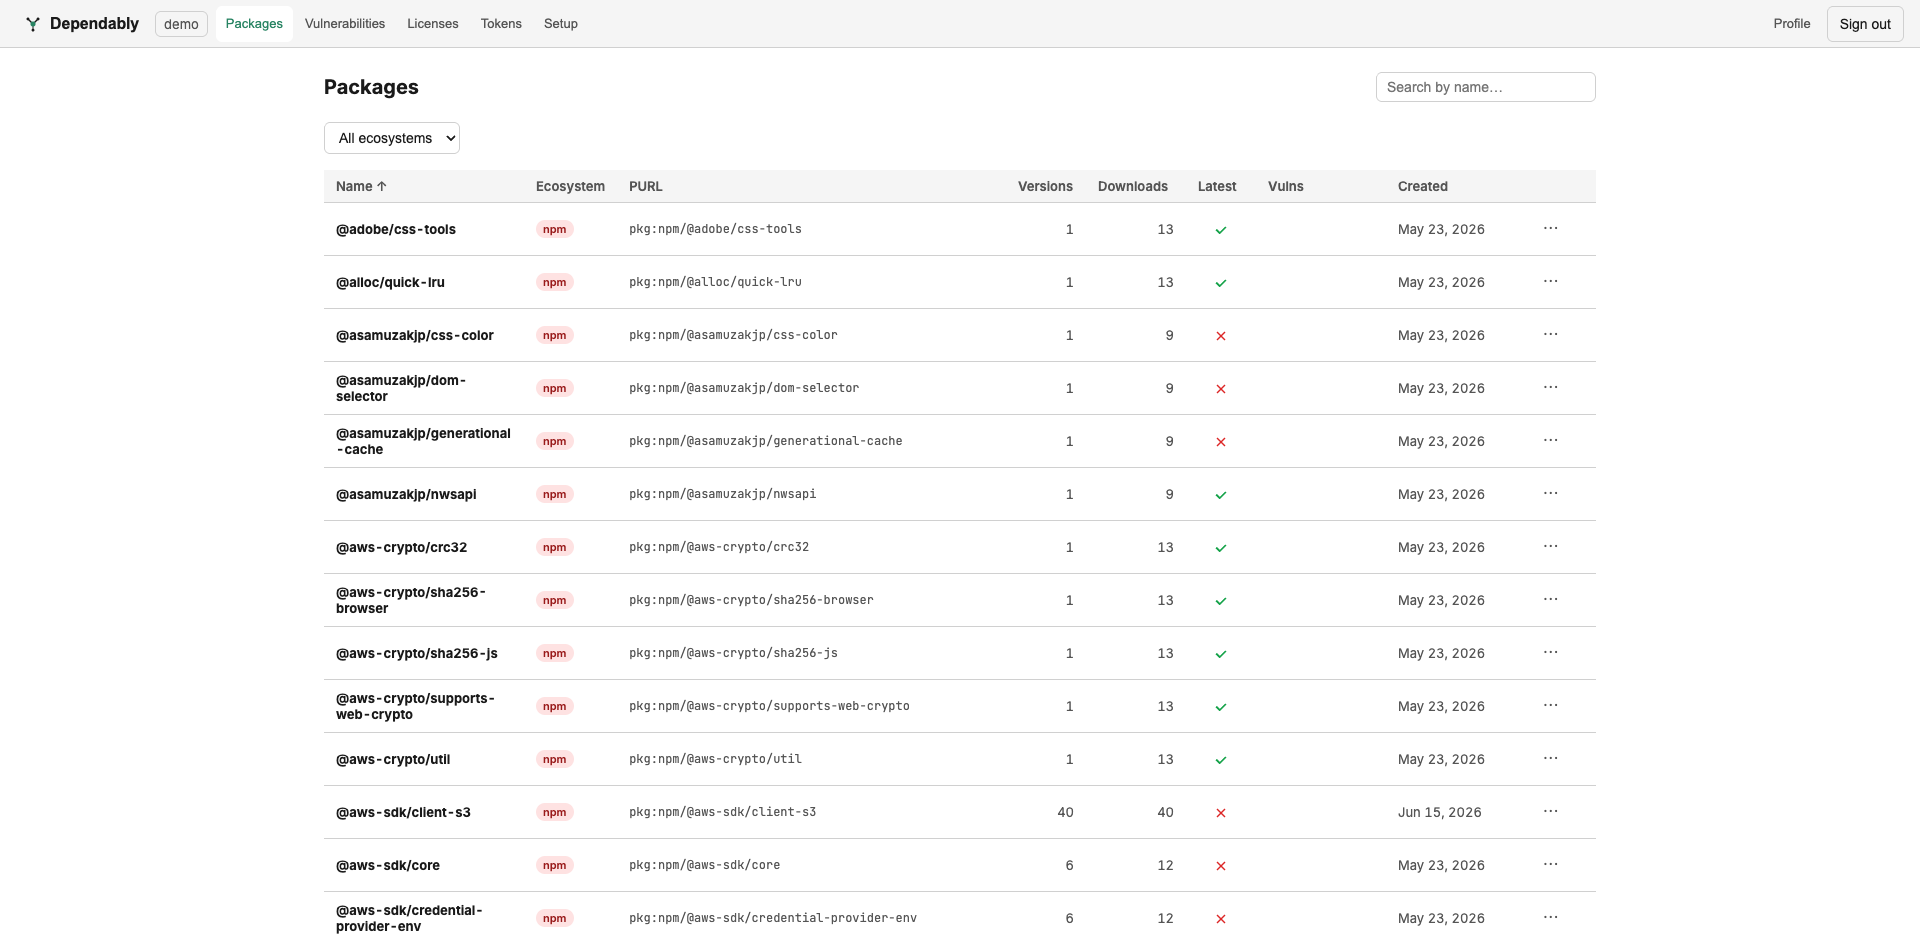Sort by the PURL column header
Screen dimensions: 1920x936
pyautogui.click(x=646, y=186)
